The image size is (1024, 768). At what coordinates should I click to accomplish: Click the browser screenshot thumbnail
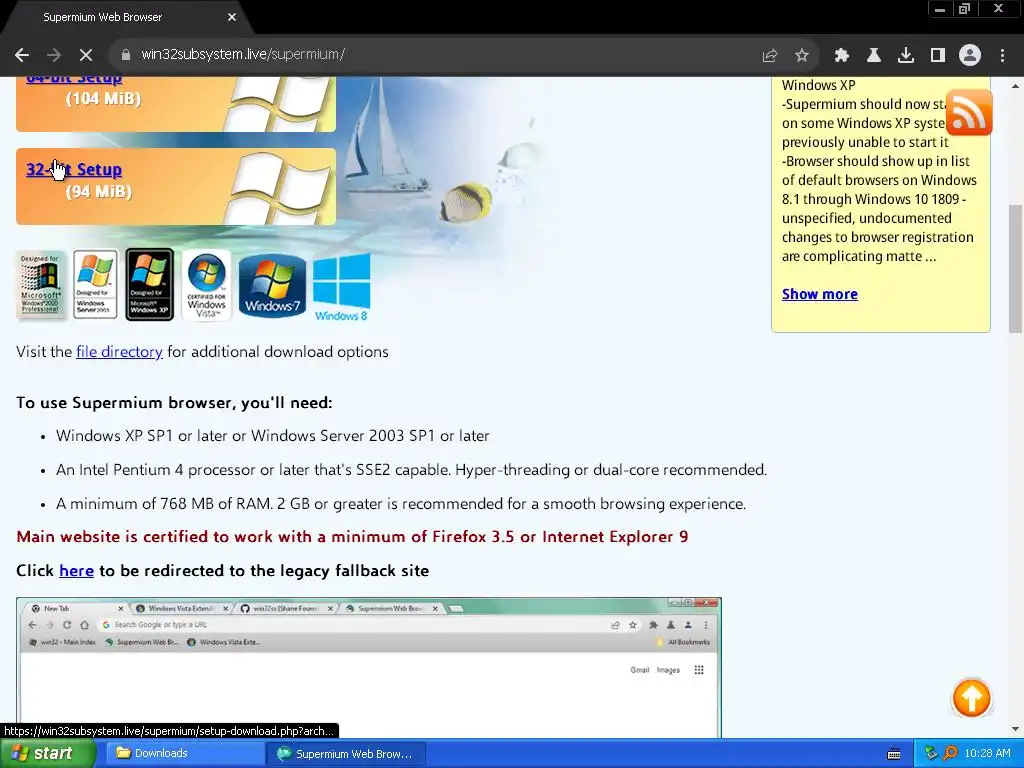coord(369,667)
